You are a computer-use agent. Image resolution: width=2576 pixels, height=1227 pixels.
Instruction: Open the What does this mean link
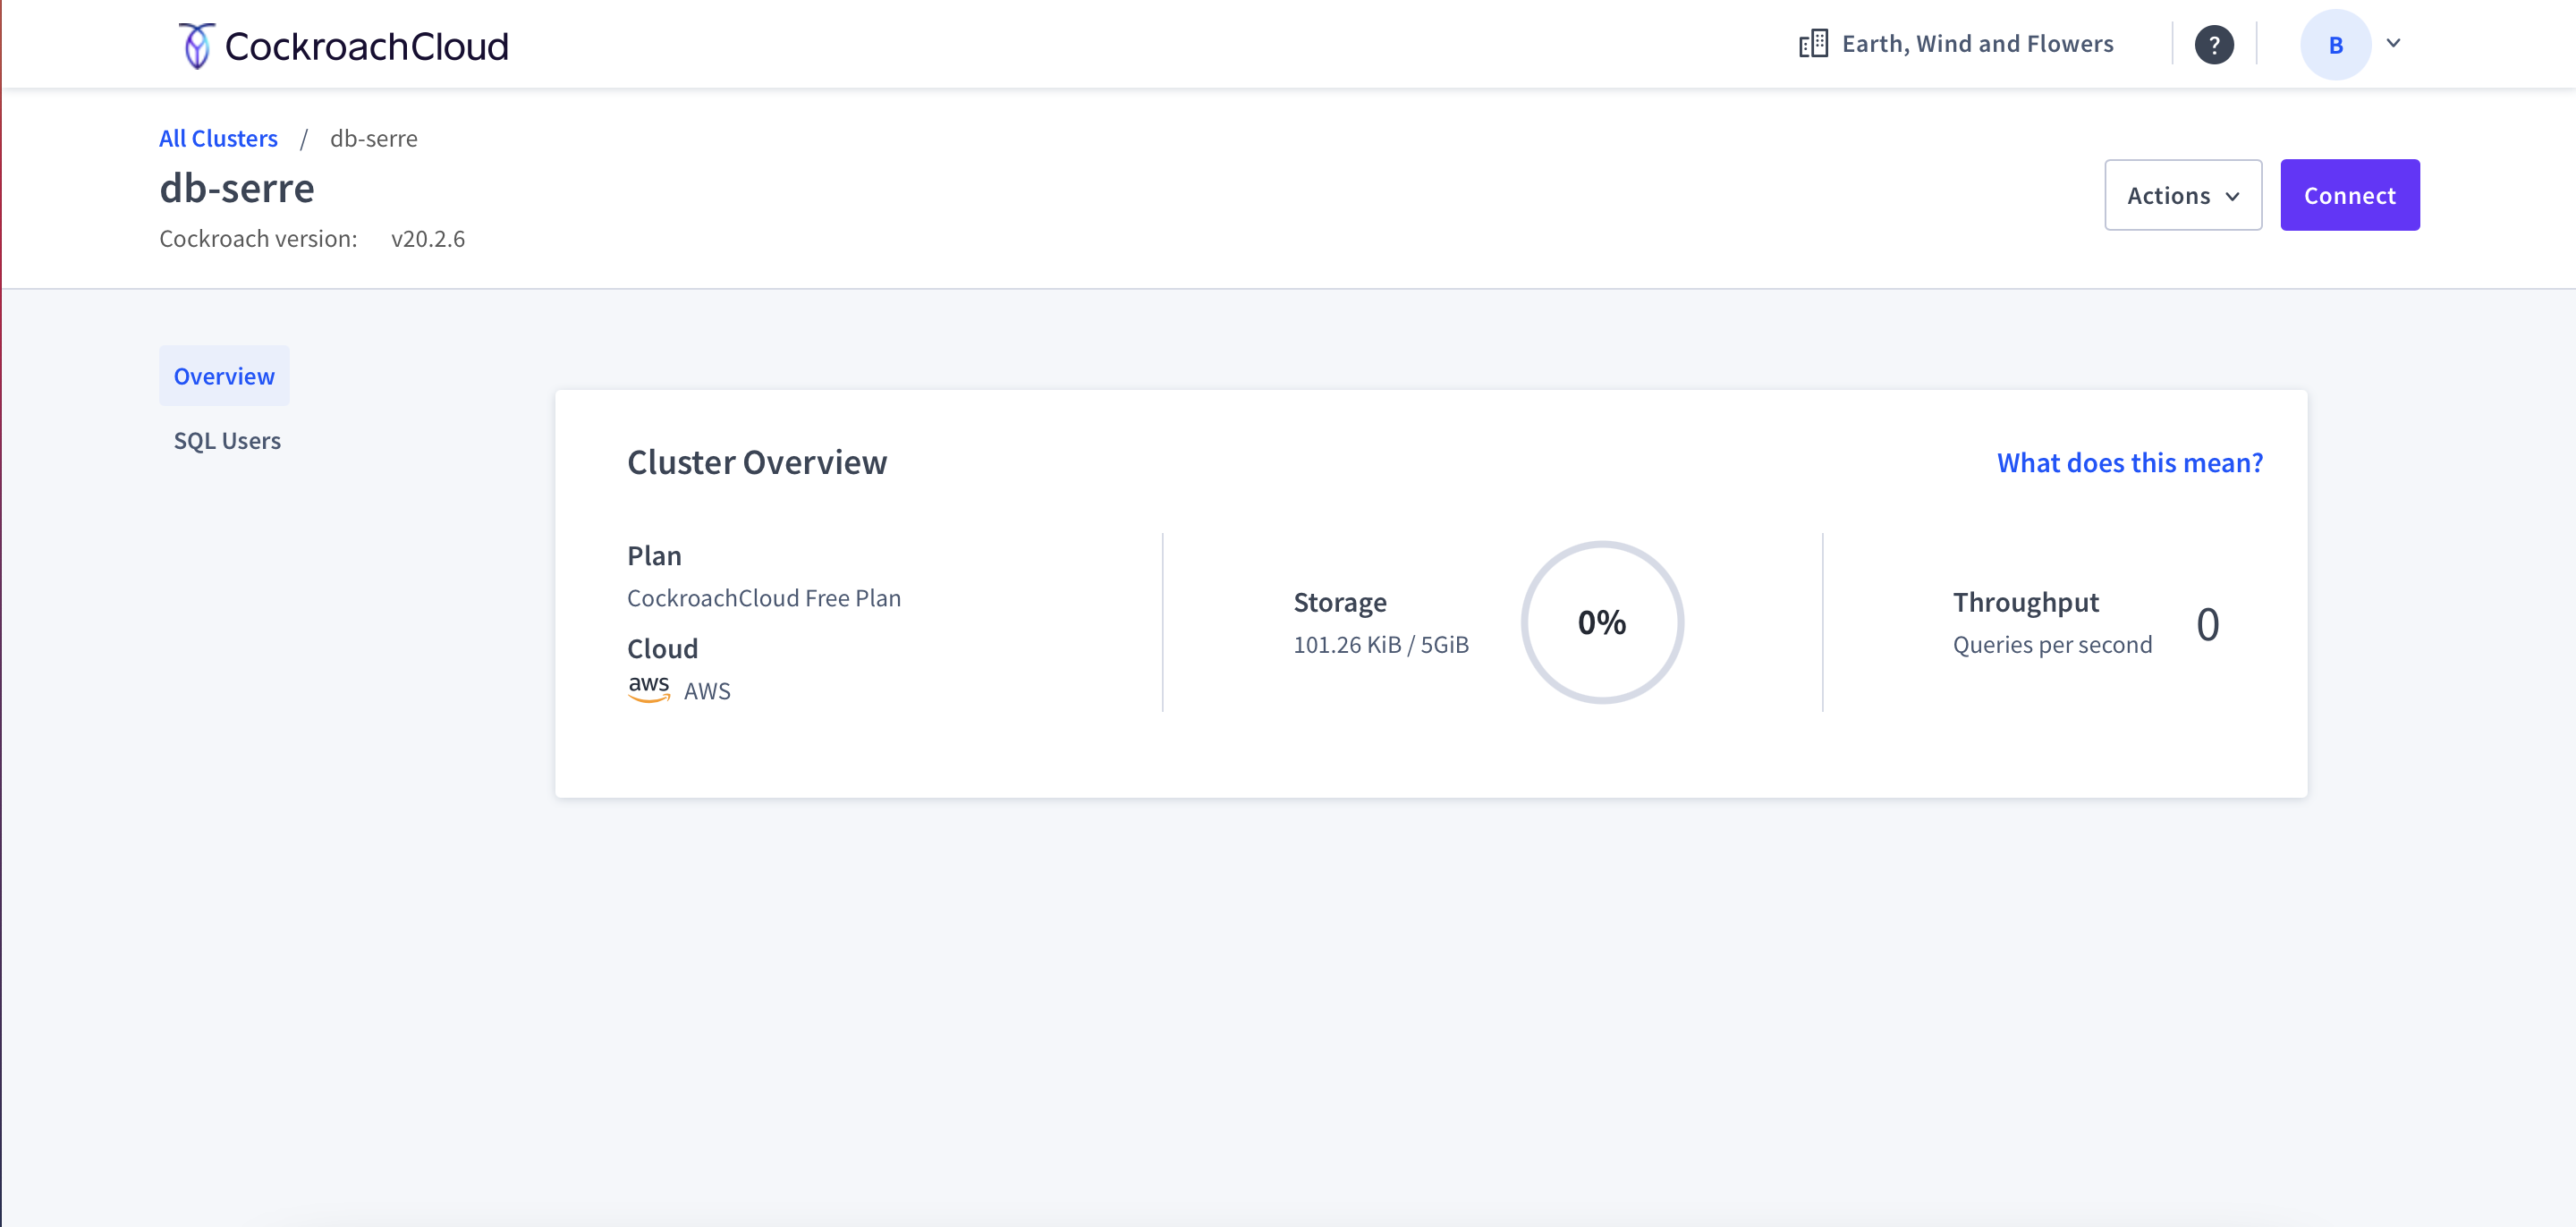pos(2129,462)
